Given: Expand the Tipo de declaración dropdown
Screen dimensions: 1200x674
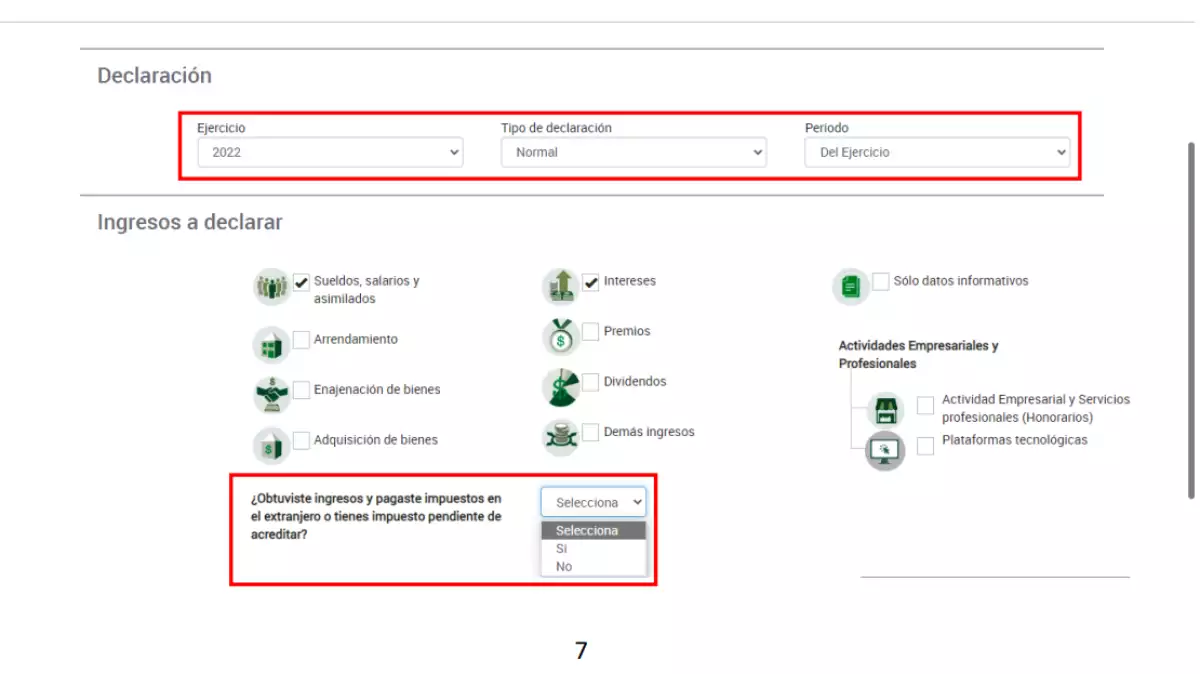Looking at the screenshot, I should 633,153.
